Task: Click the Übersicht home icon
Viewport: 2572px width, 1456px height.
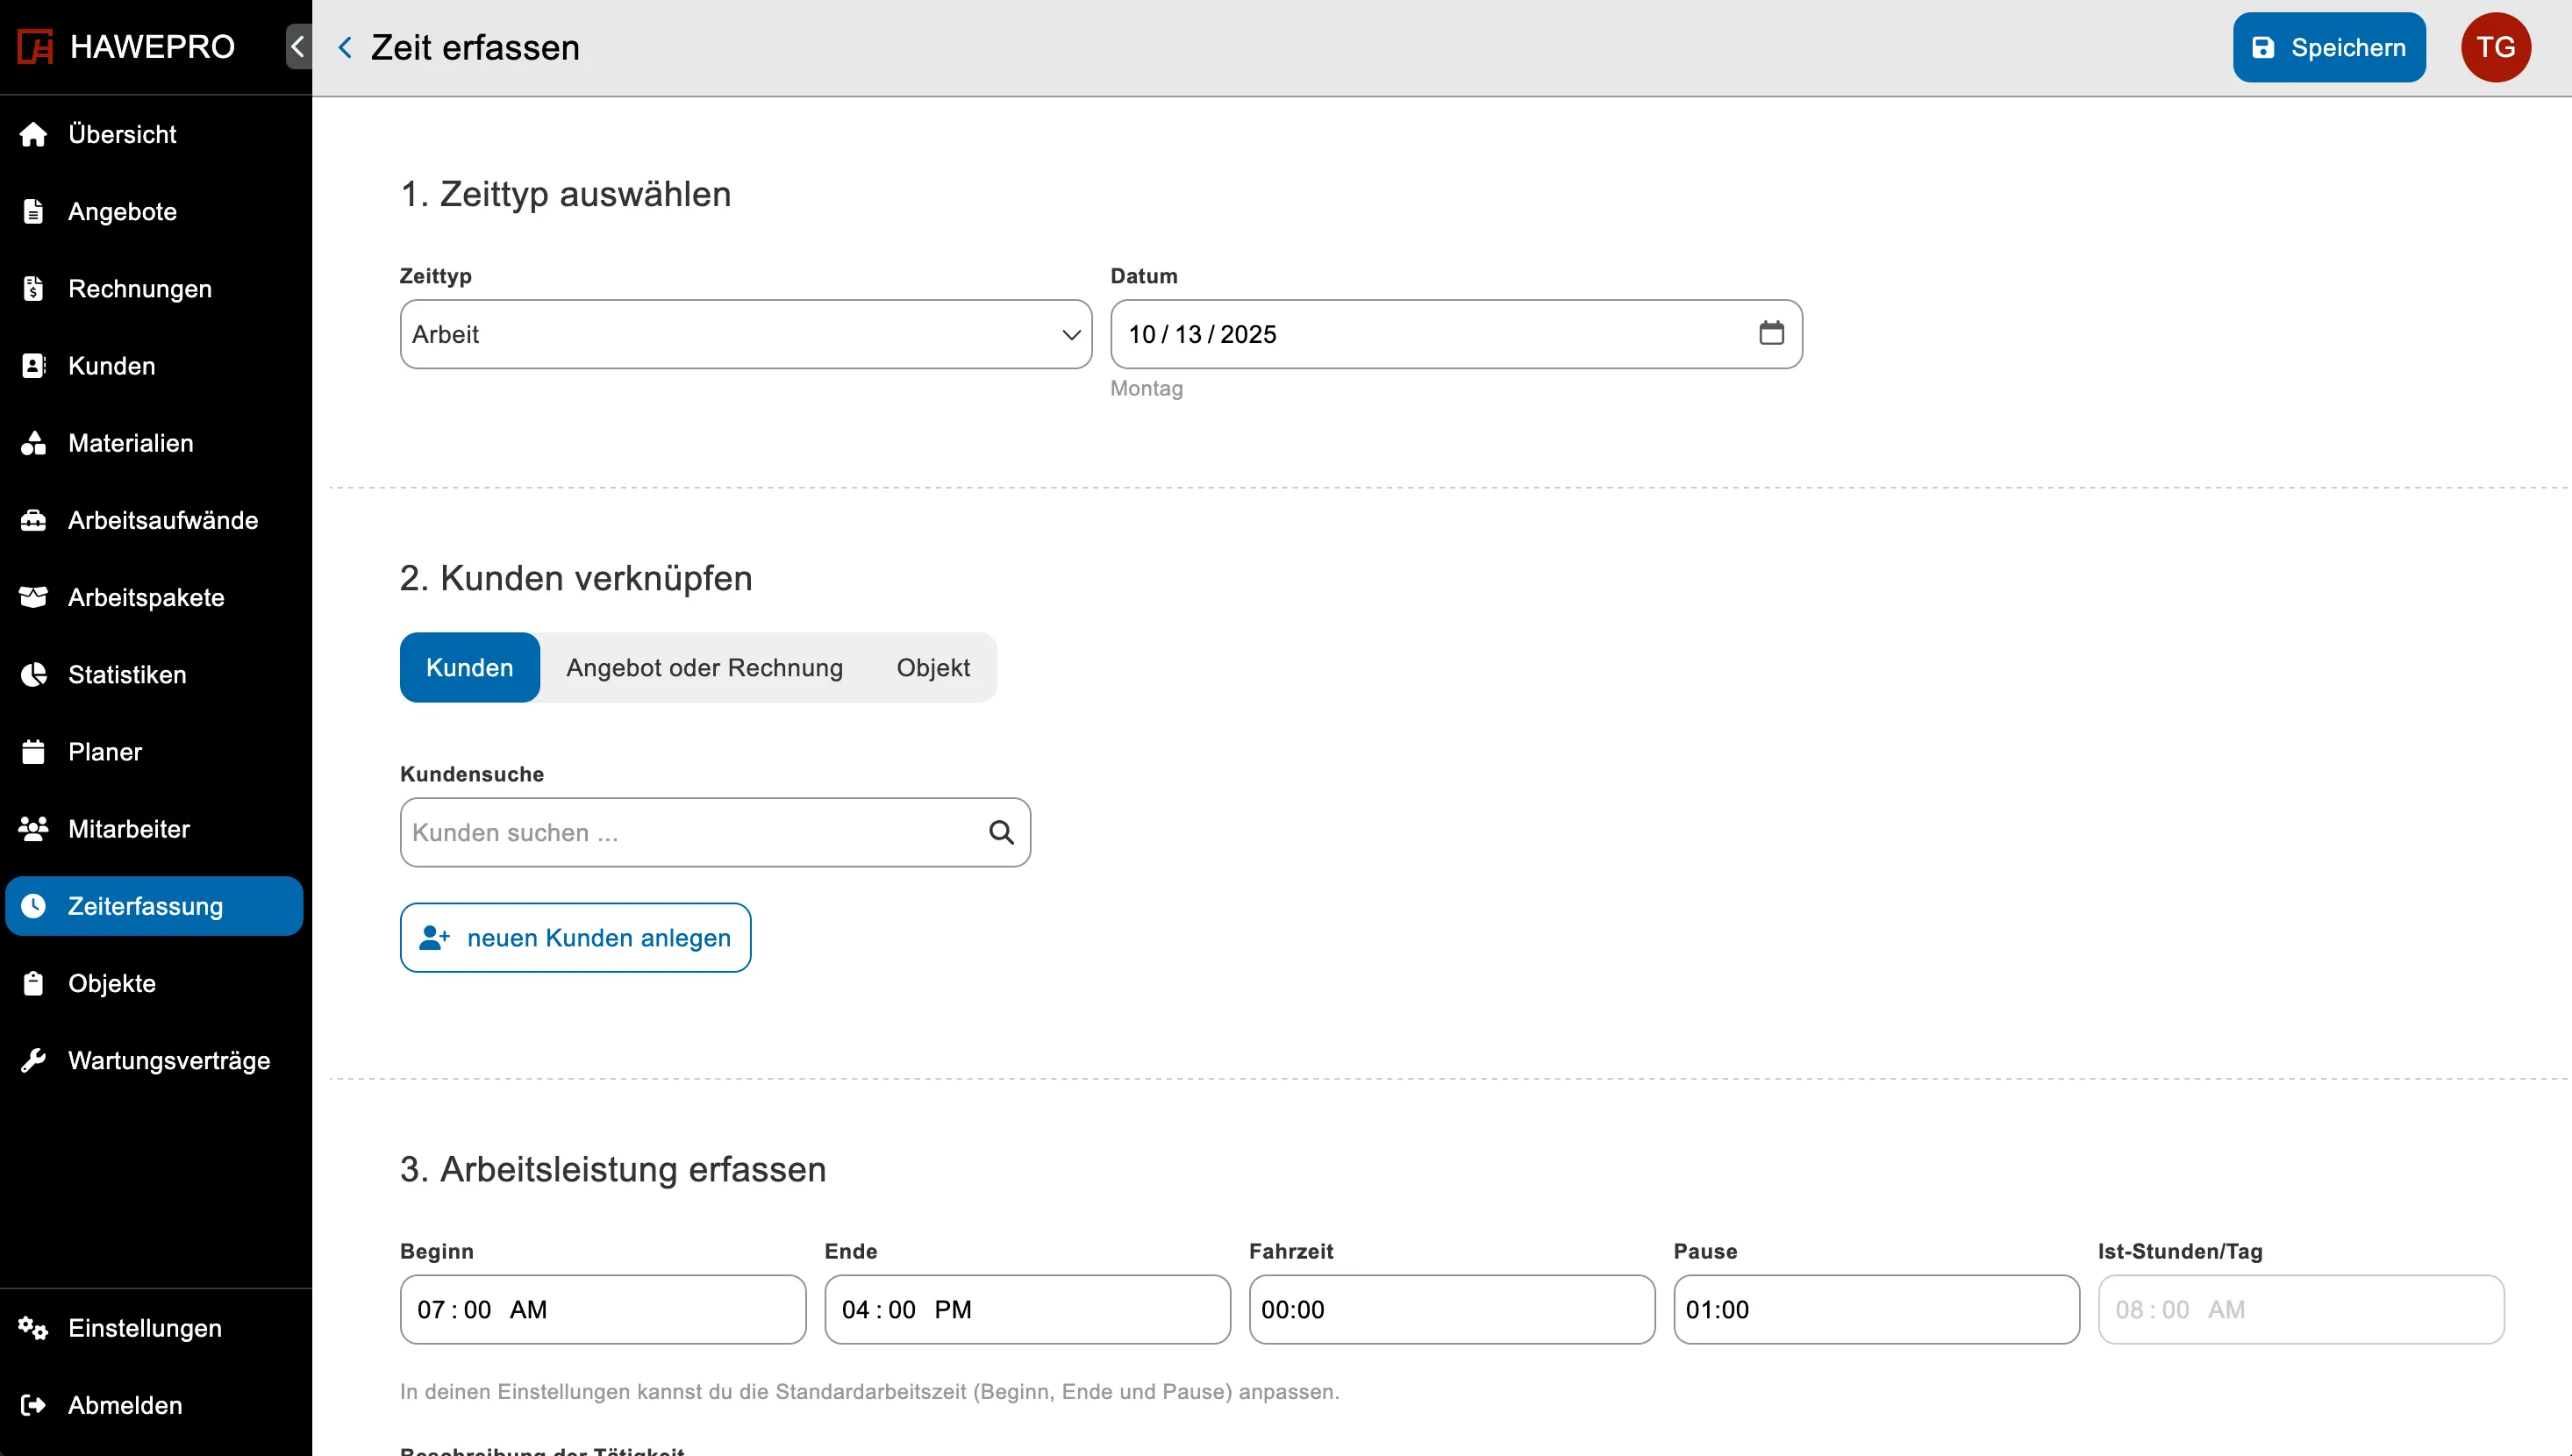Action: [x=33, y=134]
